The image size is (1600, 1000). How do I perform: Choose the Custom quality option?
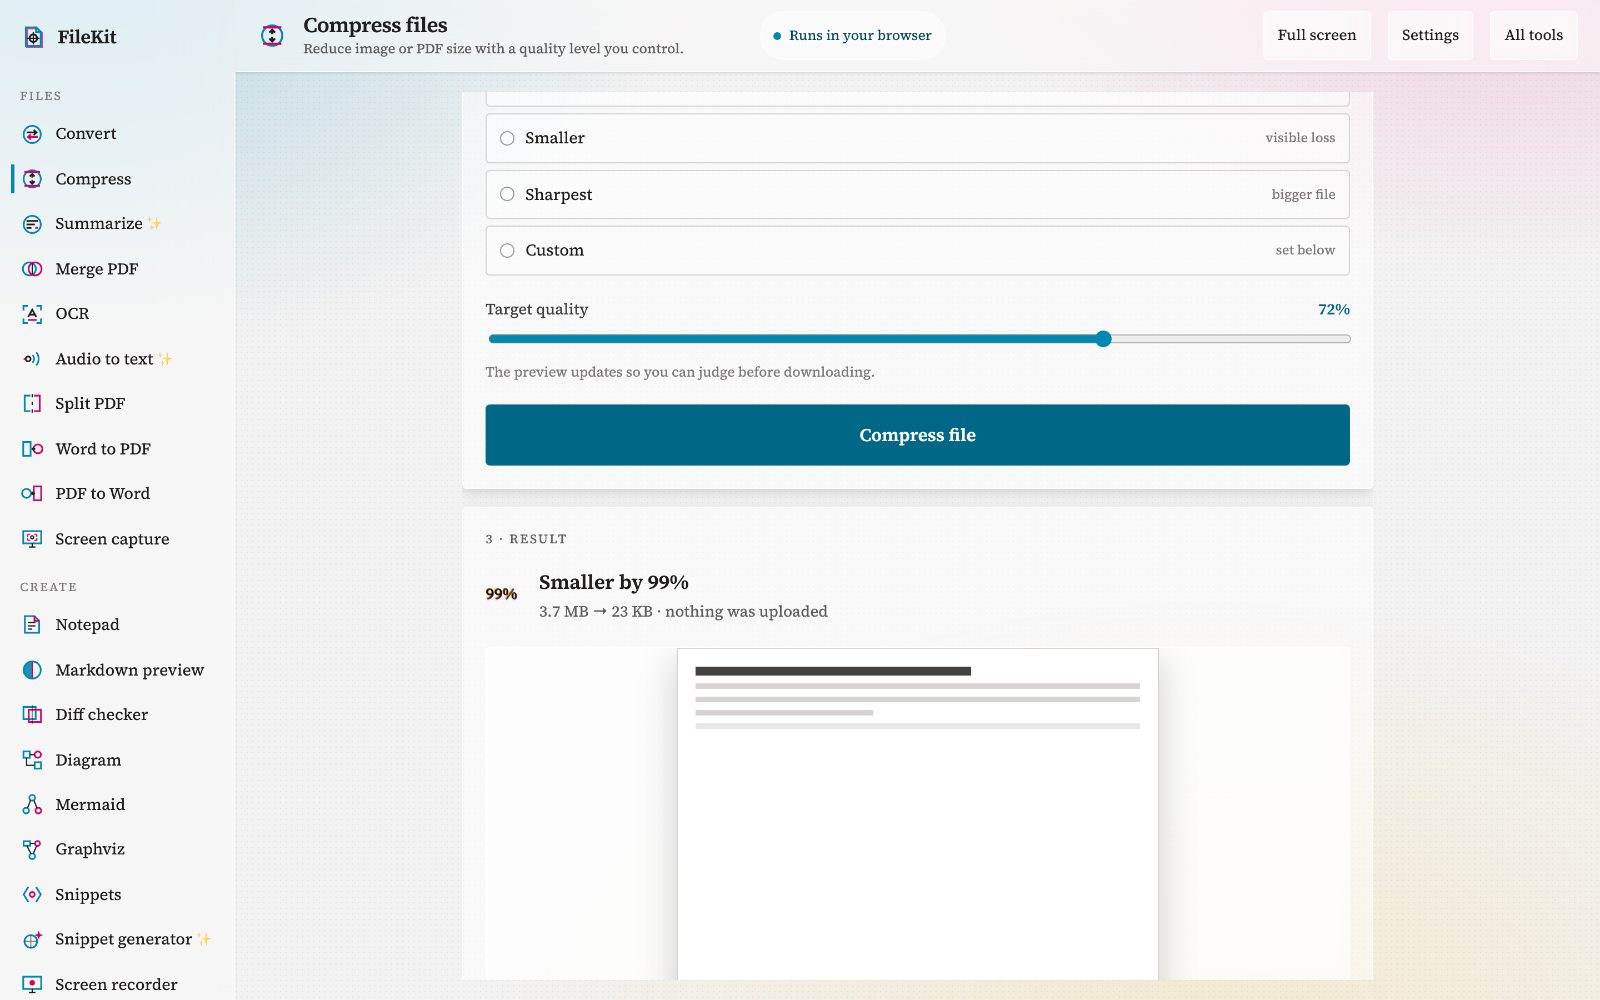click(917, 250)
